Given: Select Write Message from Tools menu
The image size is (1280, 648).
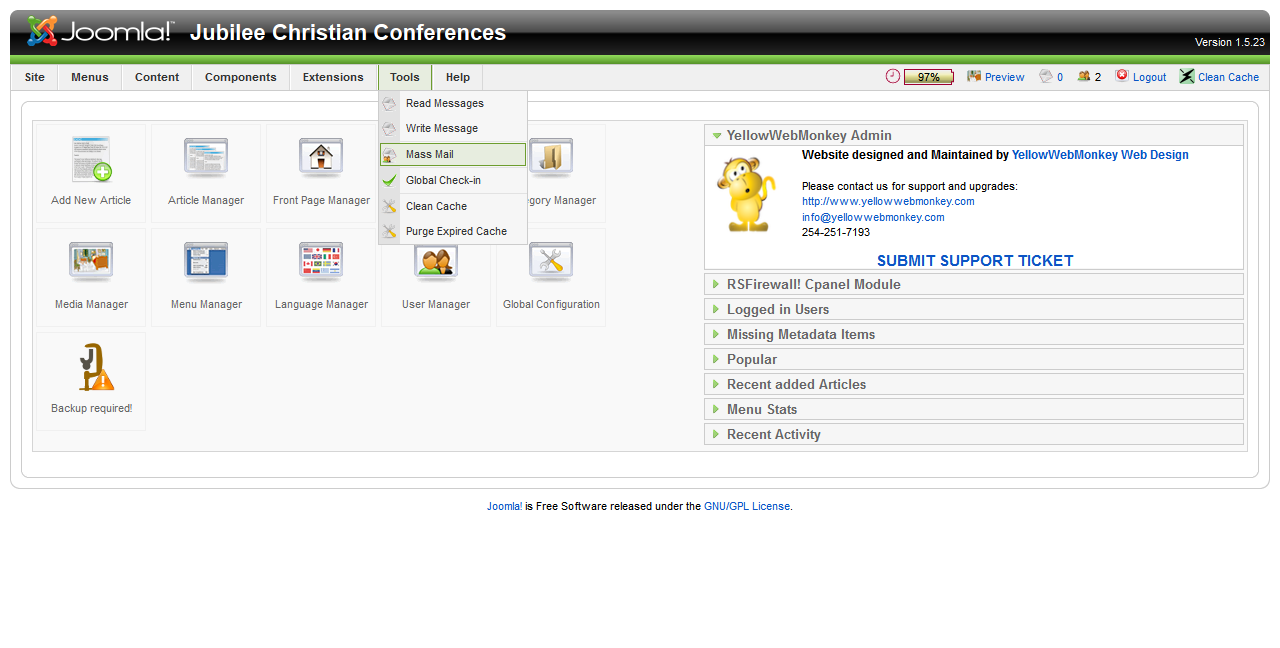Looking at the screenshot, I should pyautogui.click(x=453, y=128).
